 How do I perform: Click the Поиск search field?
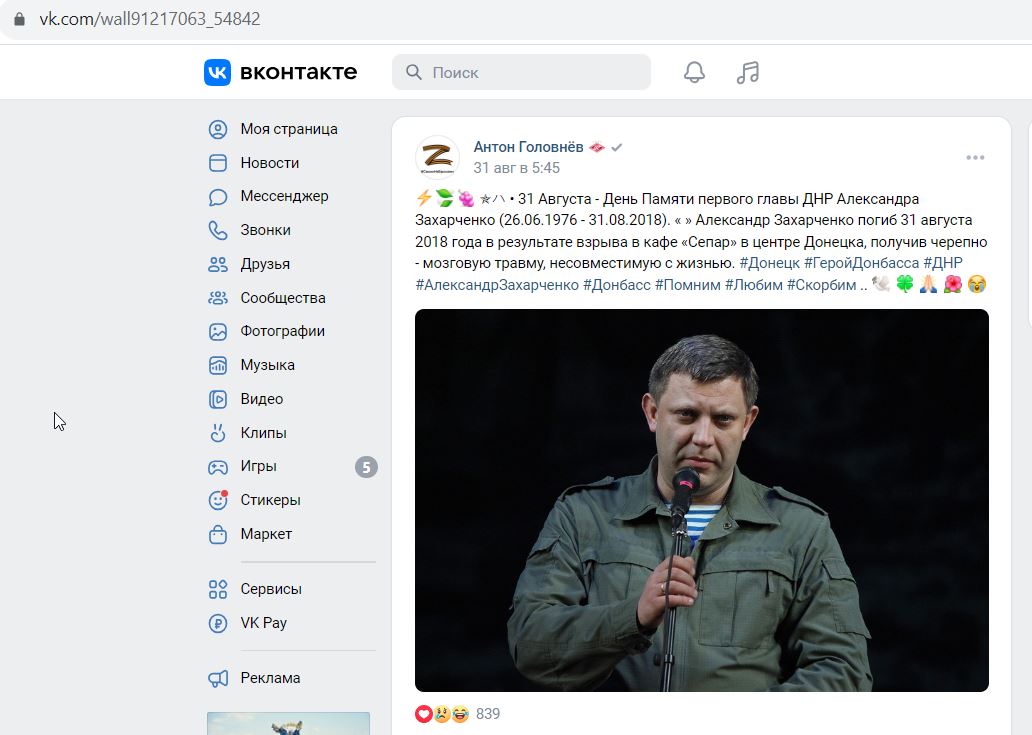point(521,72)
